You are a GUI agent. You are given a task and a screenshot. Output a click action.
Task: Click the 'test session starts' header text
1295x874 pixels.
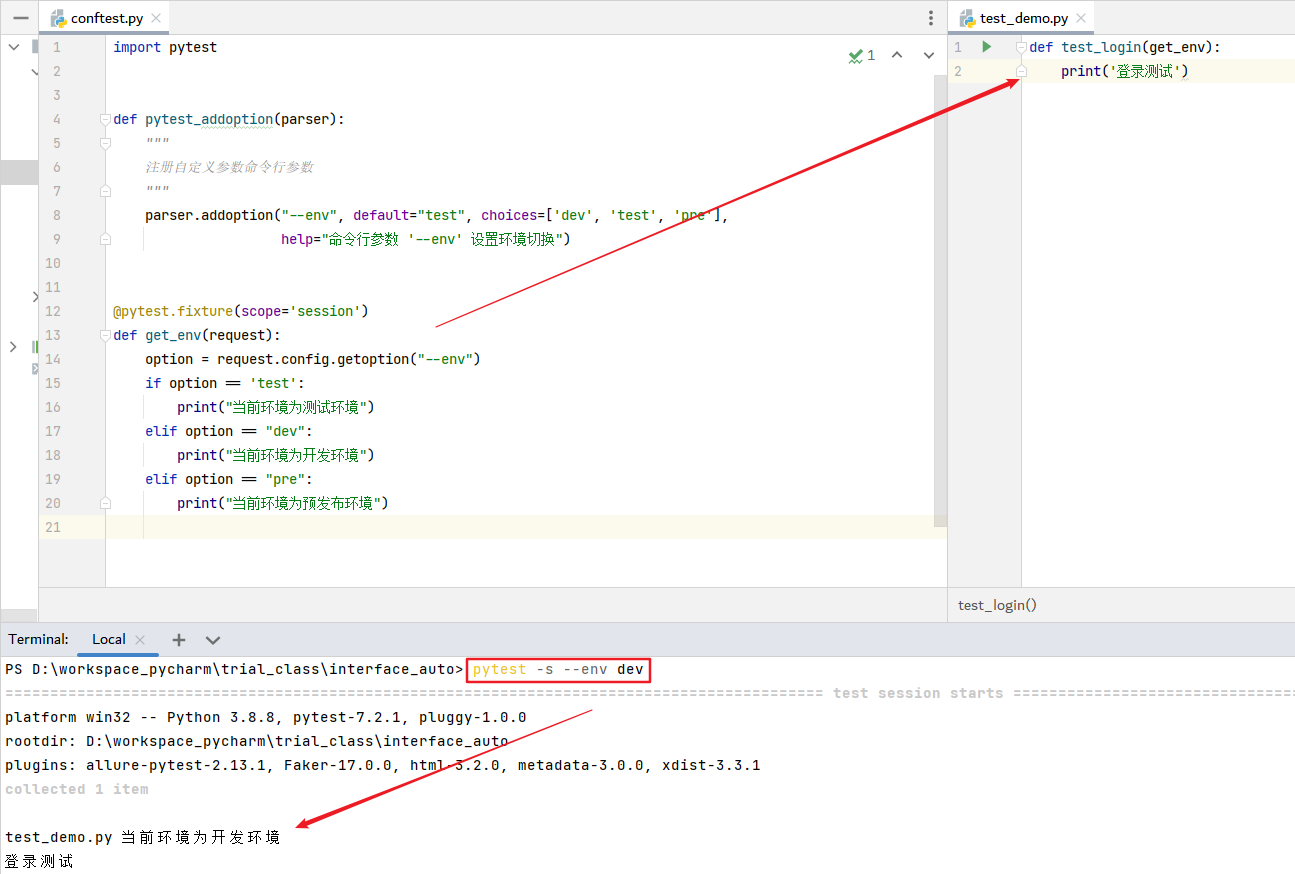point(918,693)
